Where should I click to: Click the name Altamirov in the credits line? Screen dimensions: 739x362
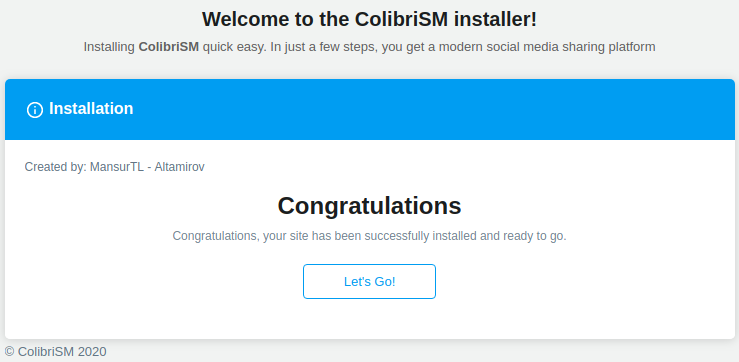coord(180,167)
